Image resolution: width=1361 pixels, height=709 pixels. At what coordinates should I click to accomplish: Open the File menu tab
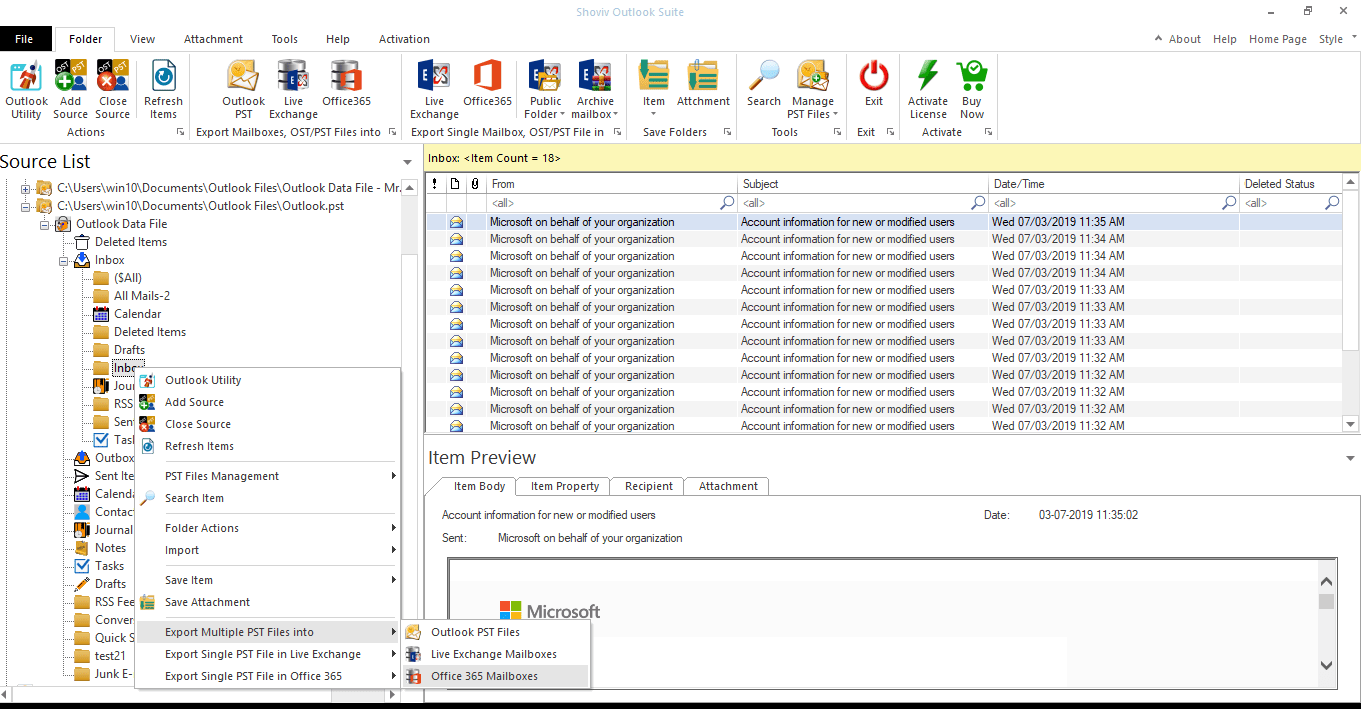[24, 39]
